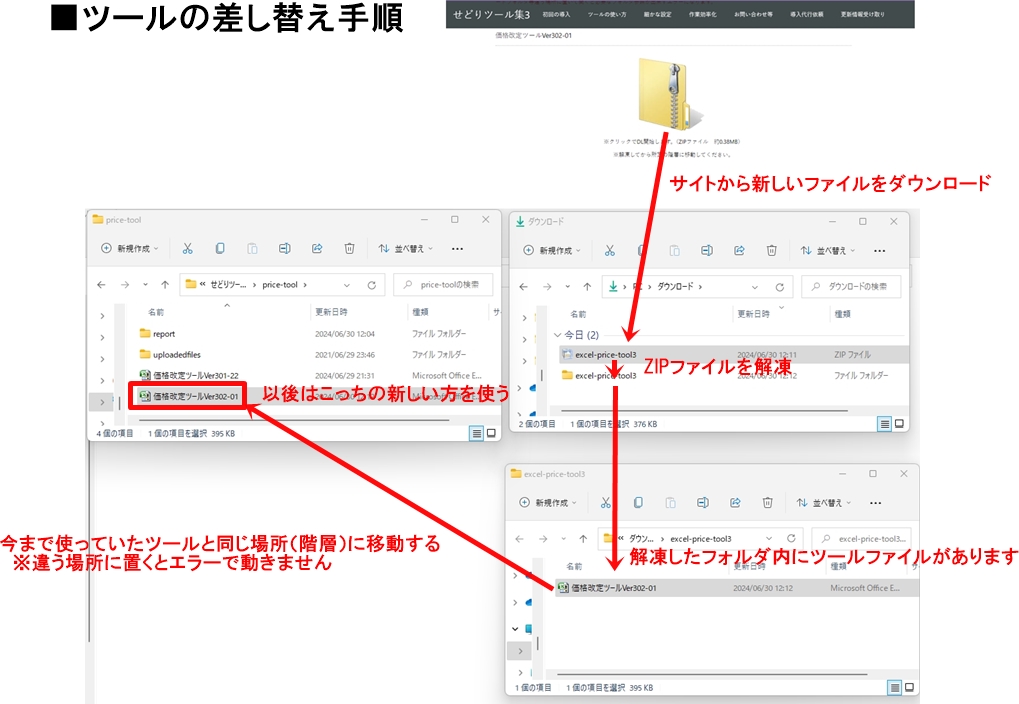The image size is (1019, 704).
Task: Select excel-price-tool3 ZIP file in Downloads
Action: 605,354
